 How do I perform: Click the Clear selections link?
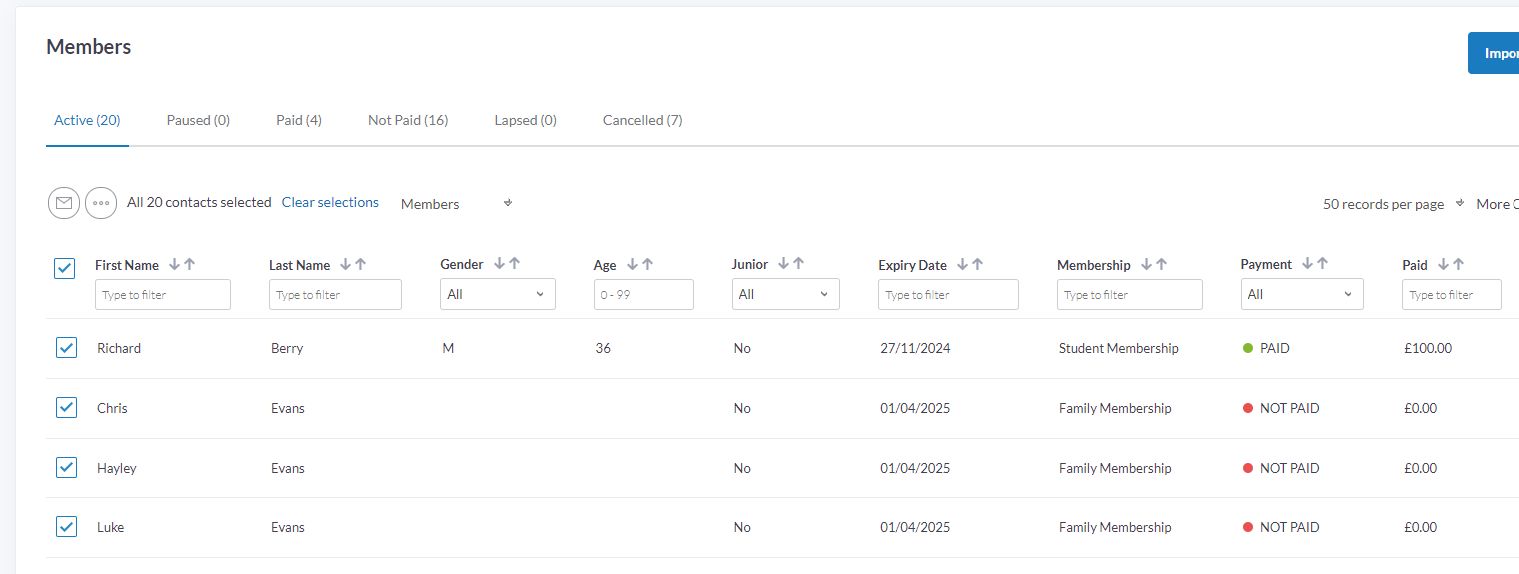tap(330, 202)
